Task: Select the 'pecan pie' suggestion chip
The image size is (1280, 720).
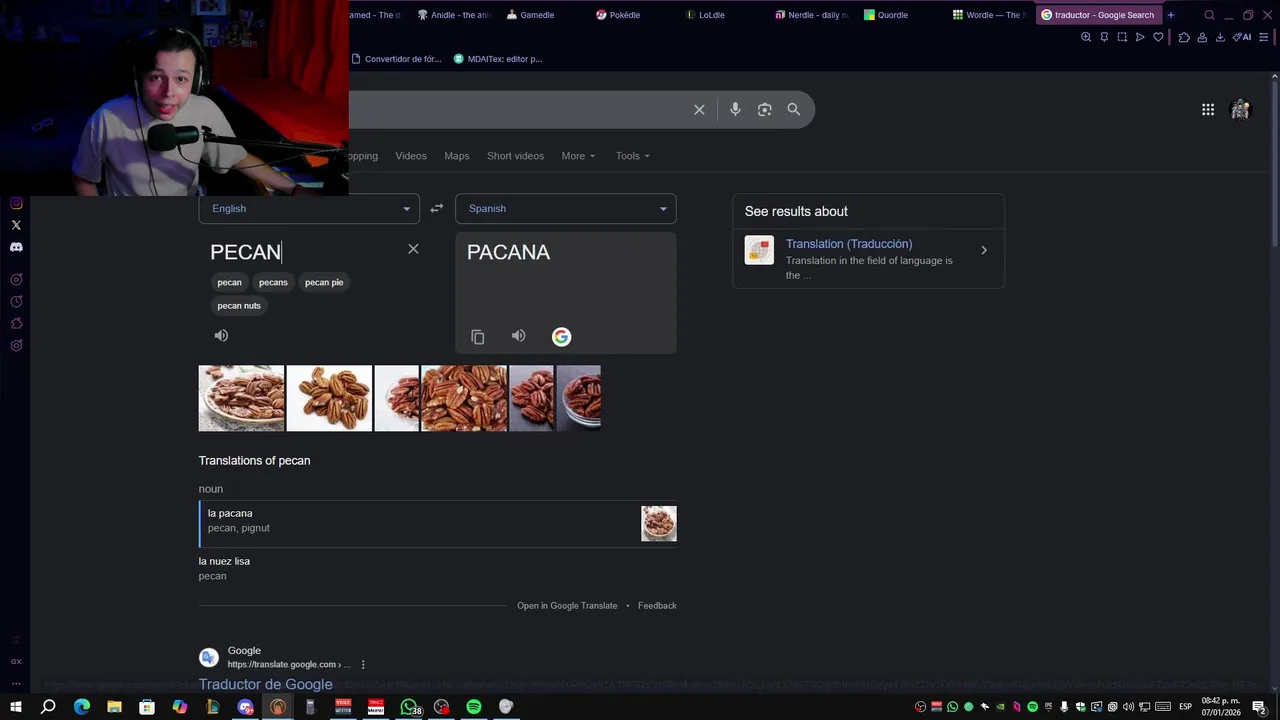Action: tap(324, 282)
